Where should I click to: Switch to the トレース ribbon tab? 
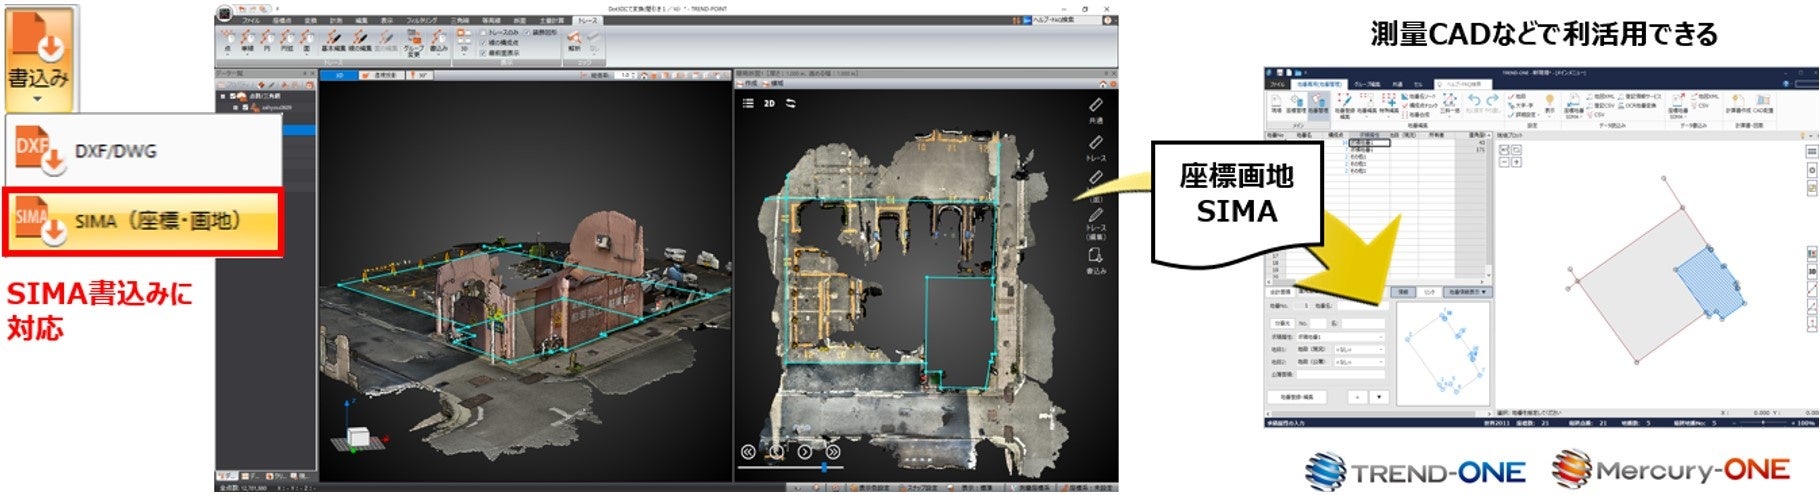587,20
